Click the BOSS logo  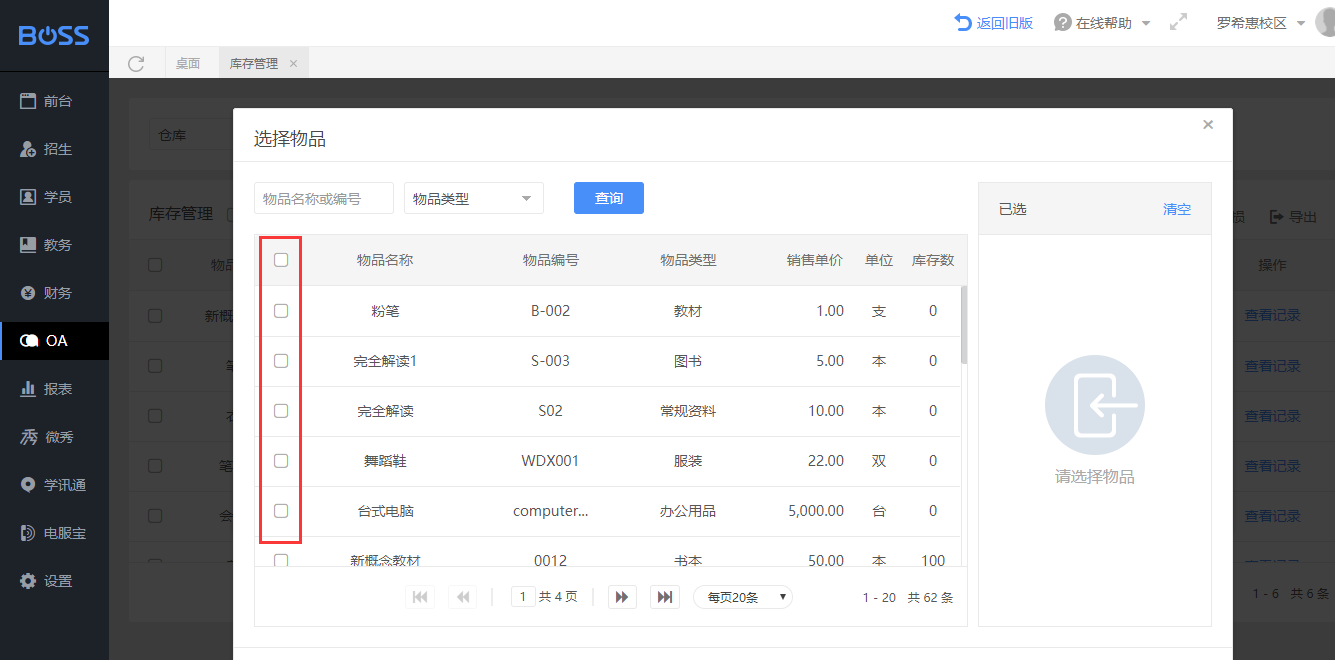pyautogui.click(x=54, y=36)
